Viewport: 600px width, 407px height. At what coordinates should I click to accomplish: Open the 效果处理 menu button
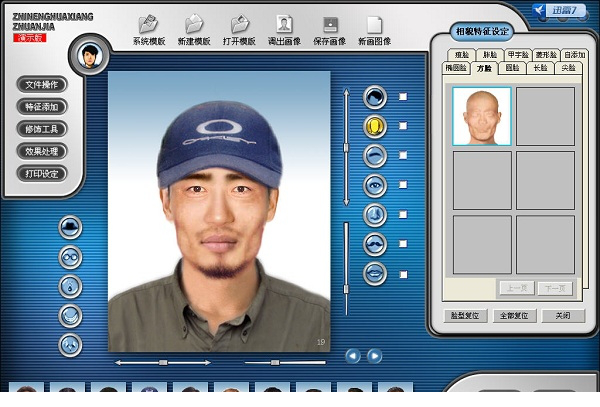42,151
